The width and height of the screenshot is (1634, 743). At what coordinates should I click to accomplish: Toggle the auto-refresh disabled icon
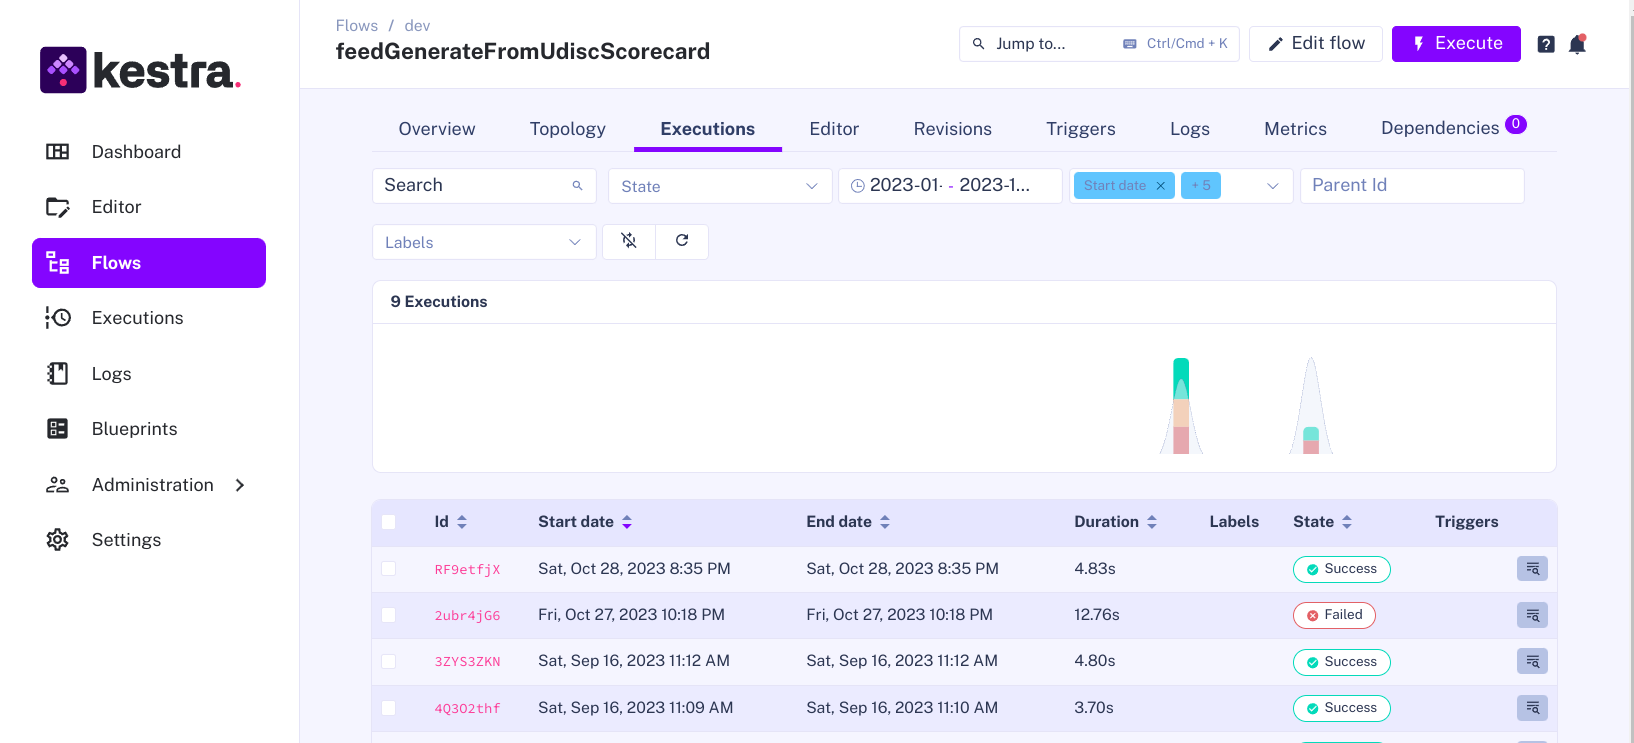[629, 241]
